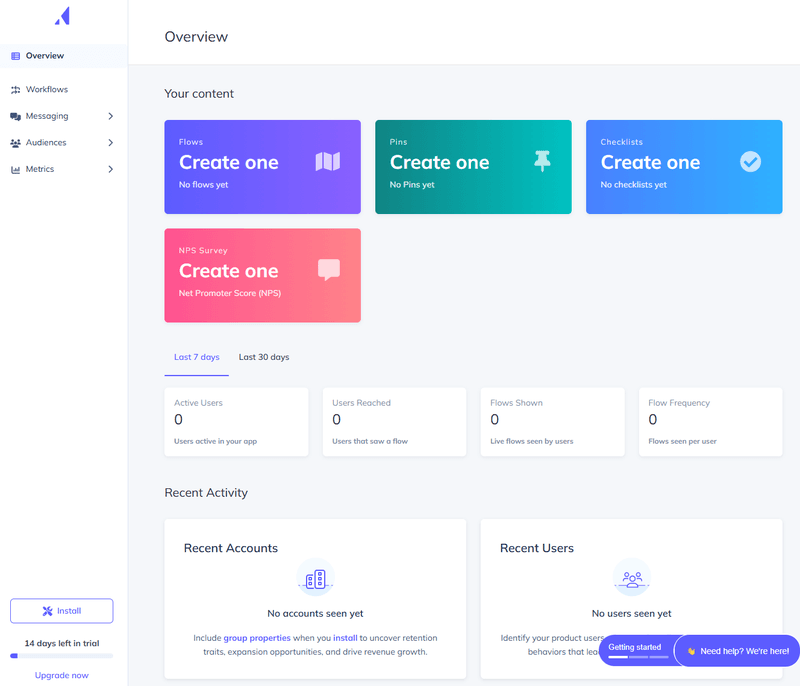This screenshot has width=800, height=686.
Task: Switch to the Last 30 days tab
Action: click(x=264, y=357)
